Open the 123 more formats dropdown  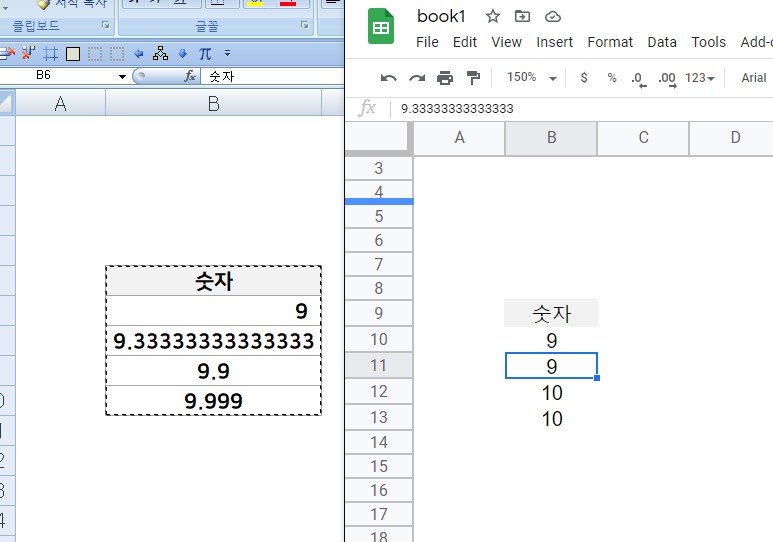click(x=700, y=78)
